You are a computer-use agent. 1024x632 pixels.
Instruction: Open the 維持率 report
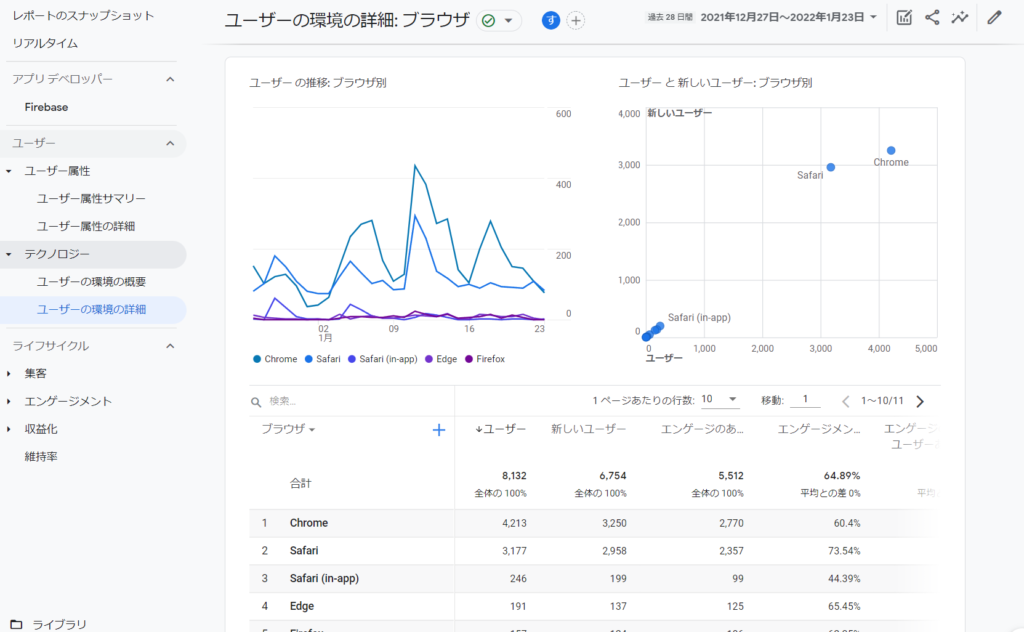[x=41, y=457]
